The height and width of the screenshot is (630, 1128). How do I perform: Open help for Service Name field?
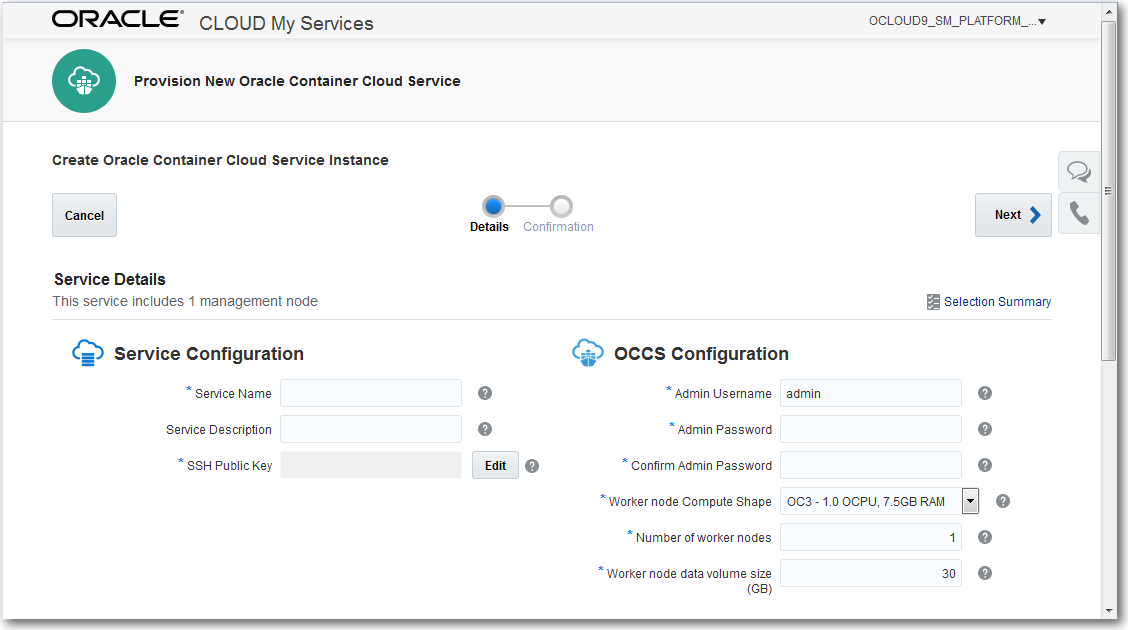[x=485, y=393]
